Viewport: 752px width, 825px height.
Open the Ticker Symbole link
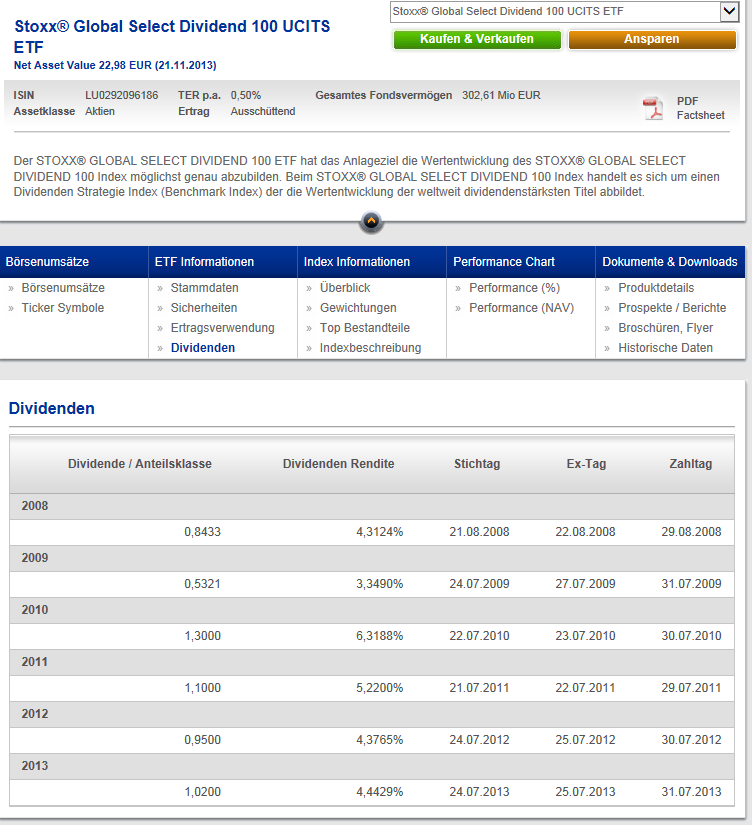(63, 308)
